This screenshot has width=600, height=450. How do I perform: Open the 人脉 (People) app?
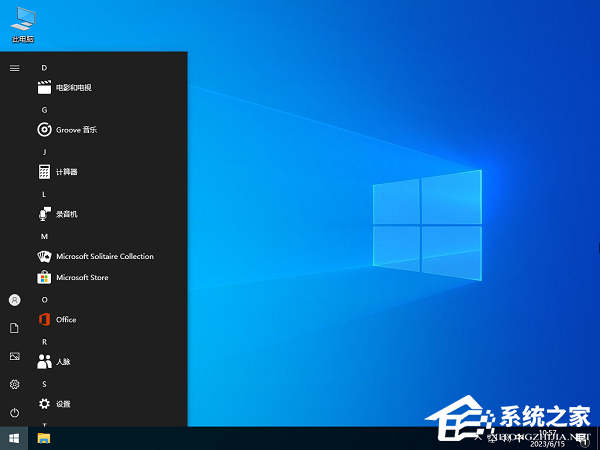(62, 362)
